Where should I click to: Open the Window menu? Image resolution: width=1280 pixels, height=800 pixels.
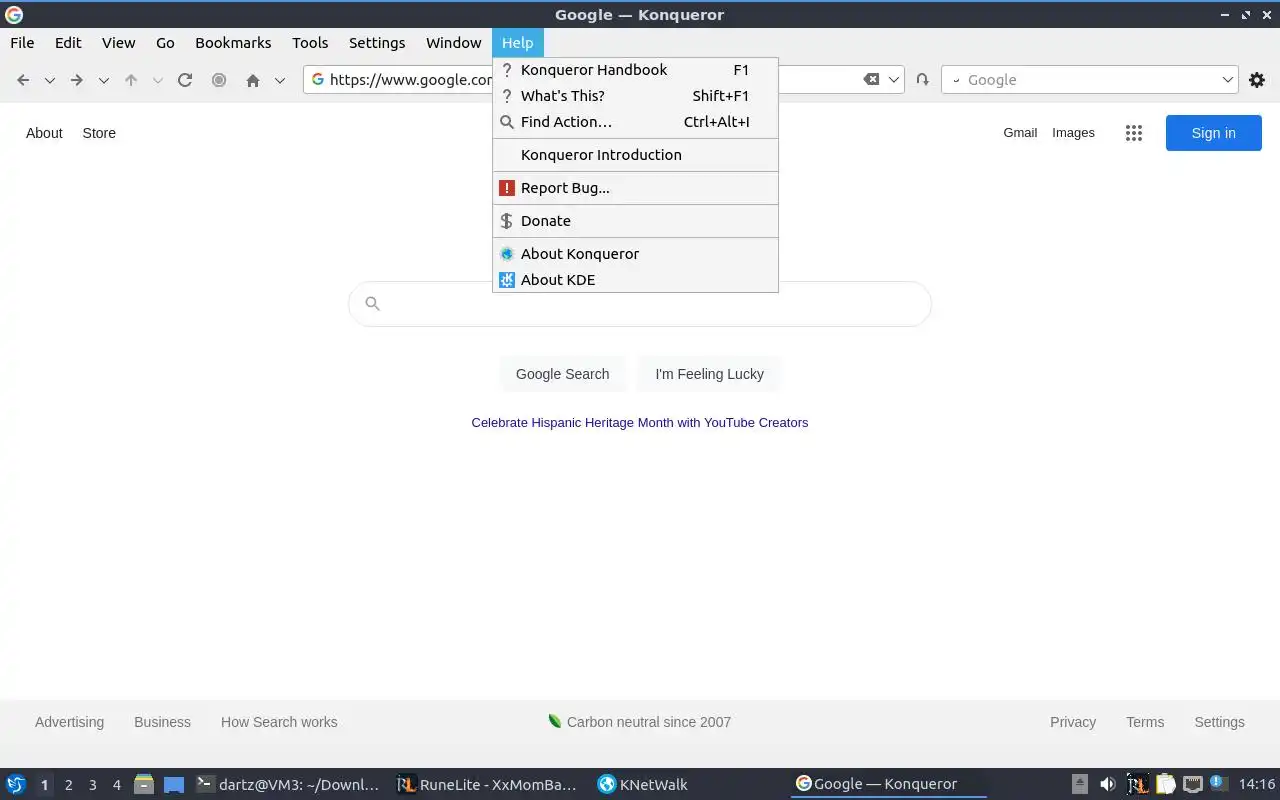[x=453, y=43]
